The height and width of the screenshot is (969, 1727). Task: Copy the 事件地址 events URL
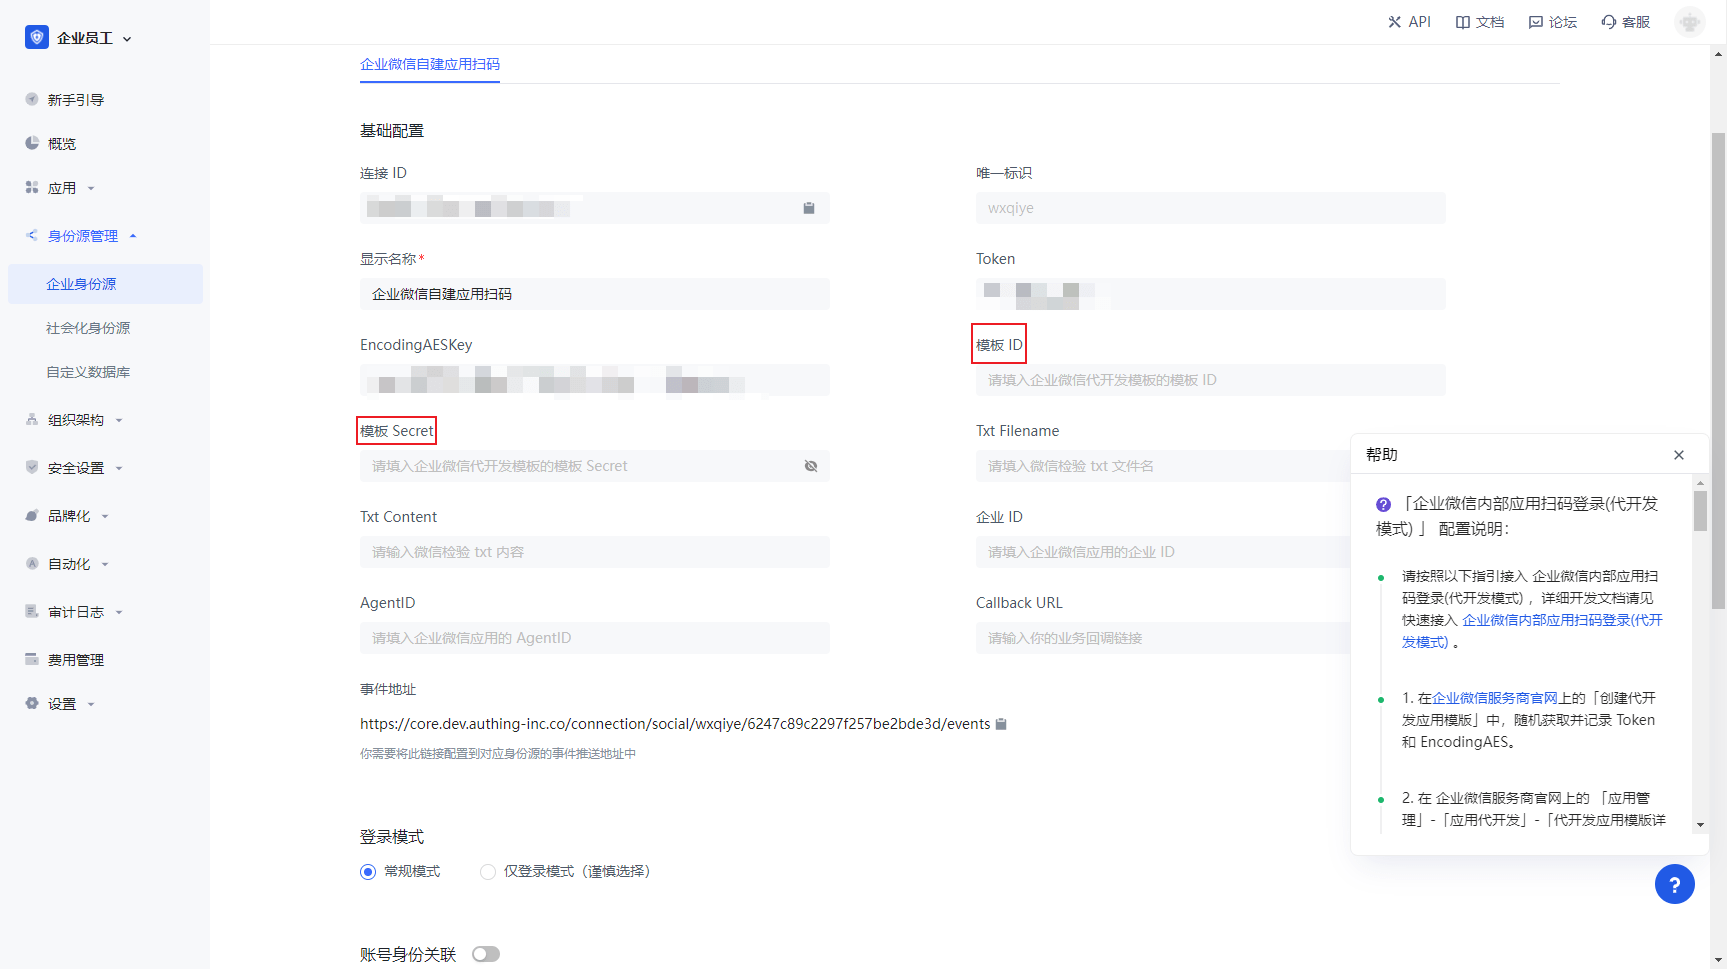[x=1001, y=724]
